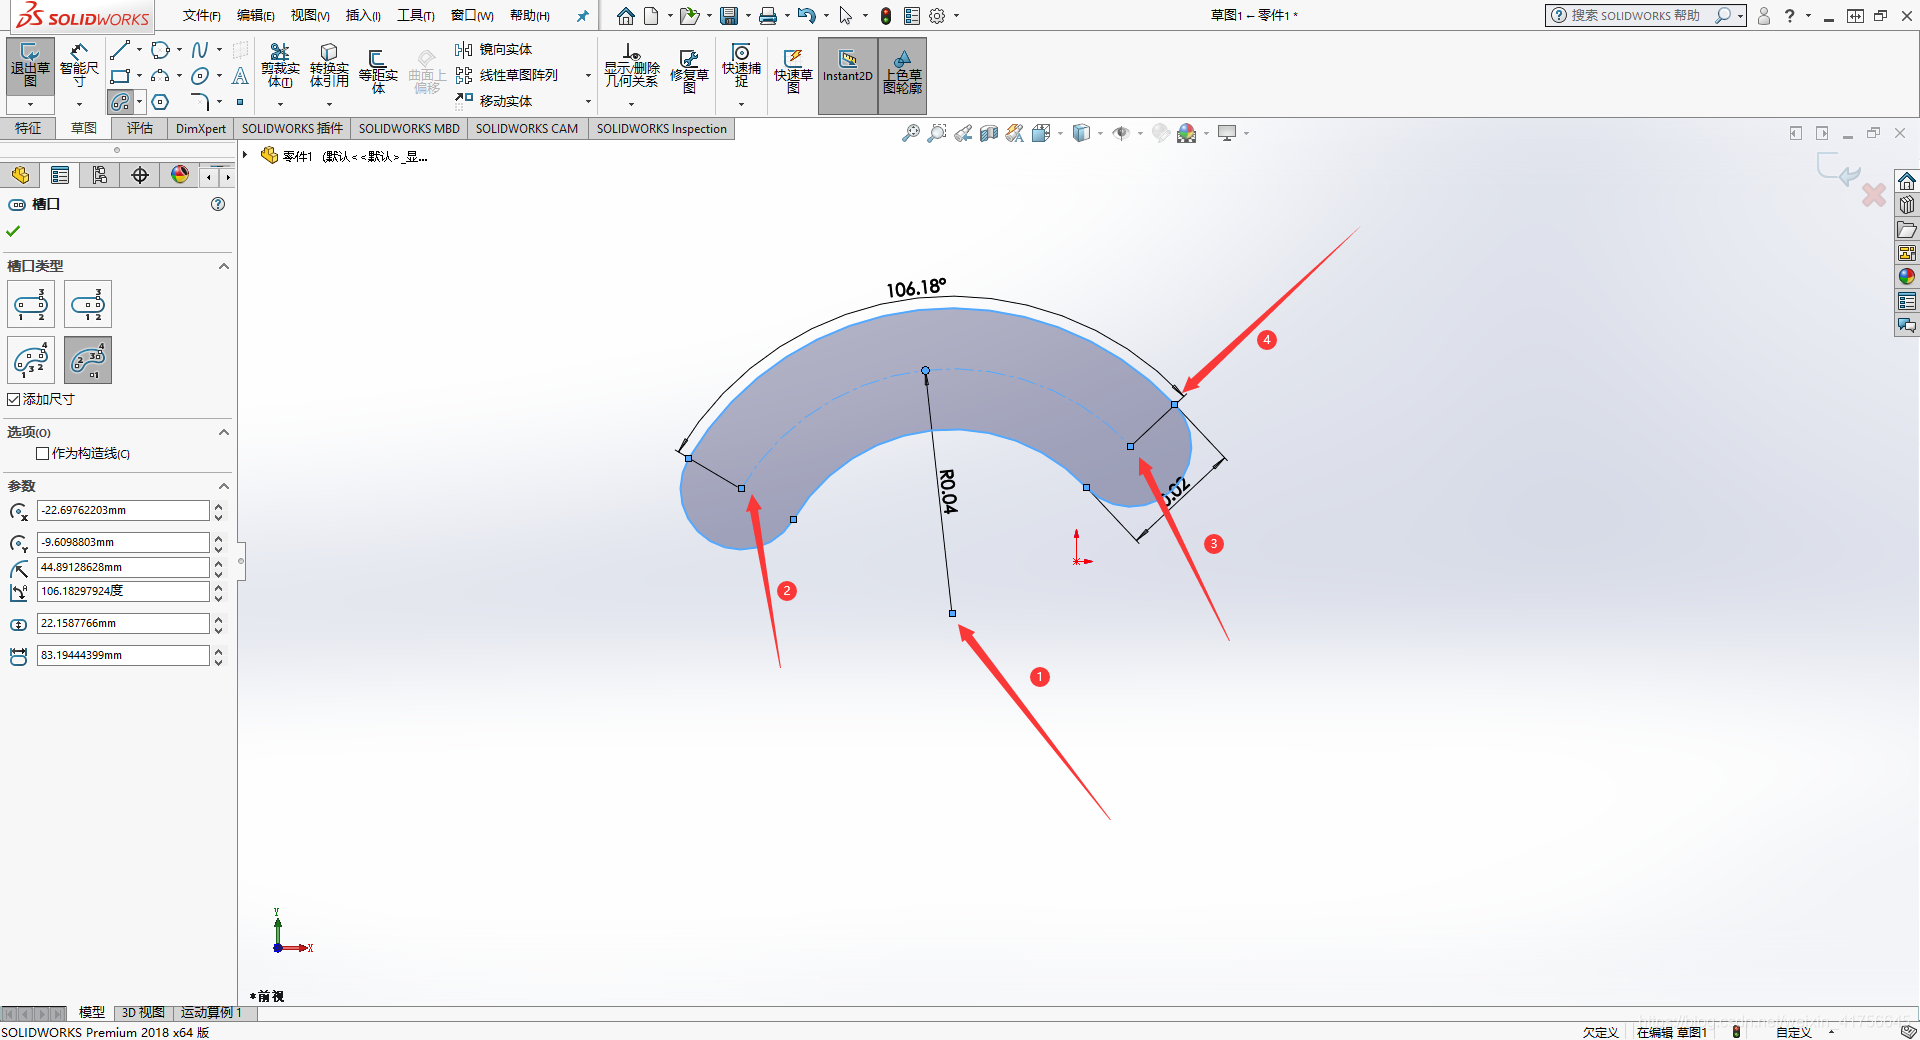Collapse the 参数 (Parameters) section

tap(224, 486)
